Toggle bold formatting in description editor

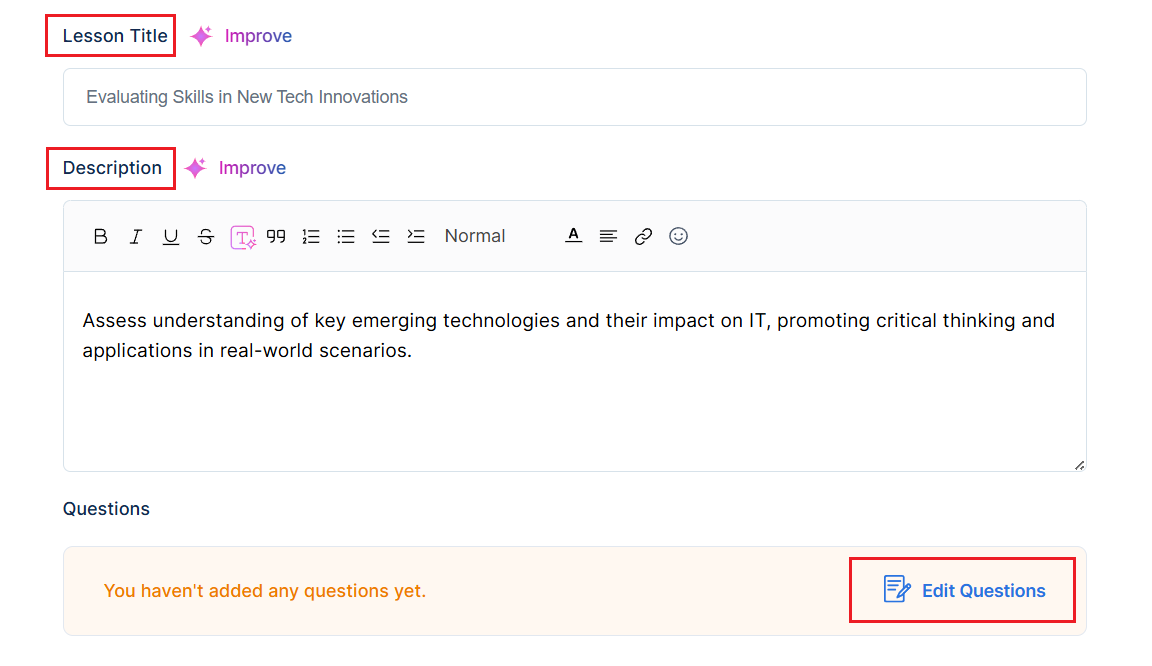(101, 236)
